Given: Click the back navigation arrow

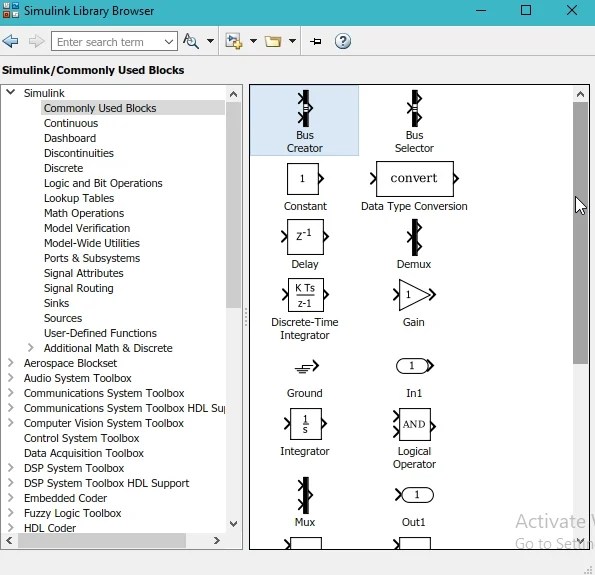Looking at the screenshot, I should click(10, 41).
